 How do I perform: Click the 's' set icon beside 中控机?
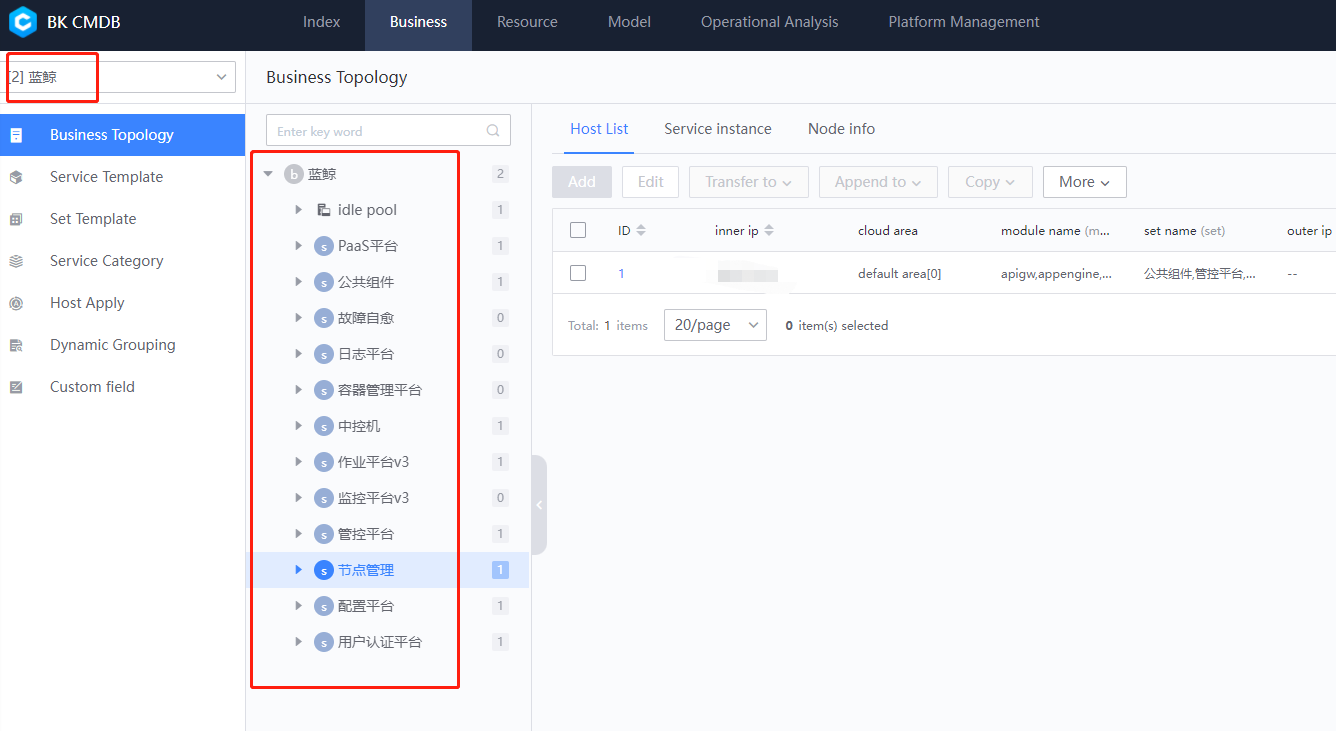point(323,426)
